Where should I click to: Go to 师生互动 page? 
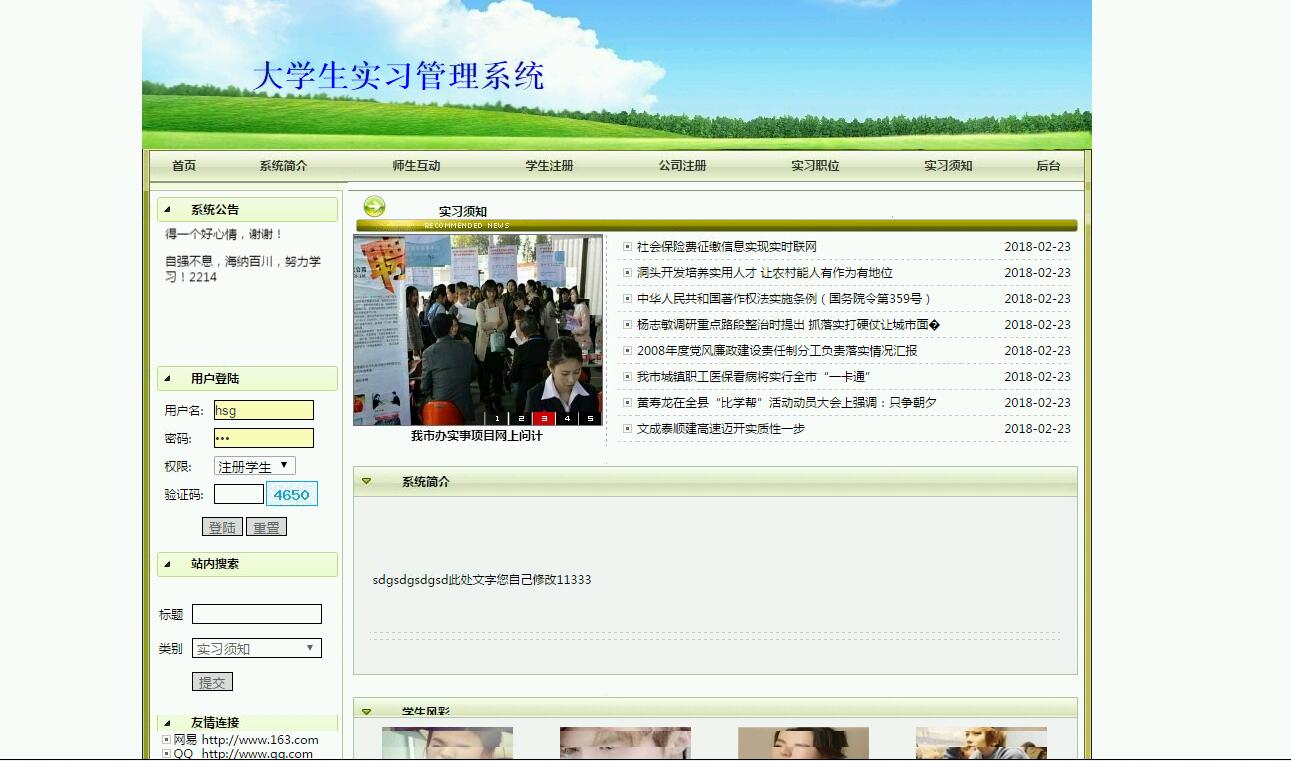416,166
